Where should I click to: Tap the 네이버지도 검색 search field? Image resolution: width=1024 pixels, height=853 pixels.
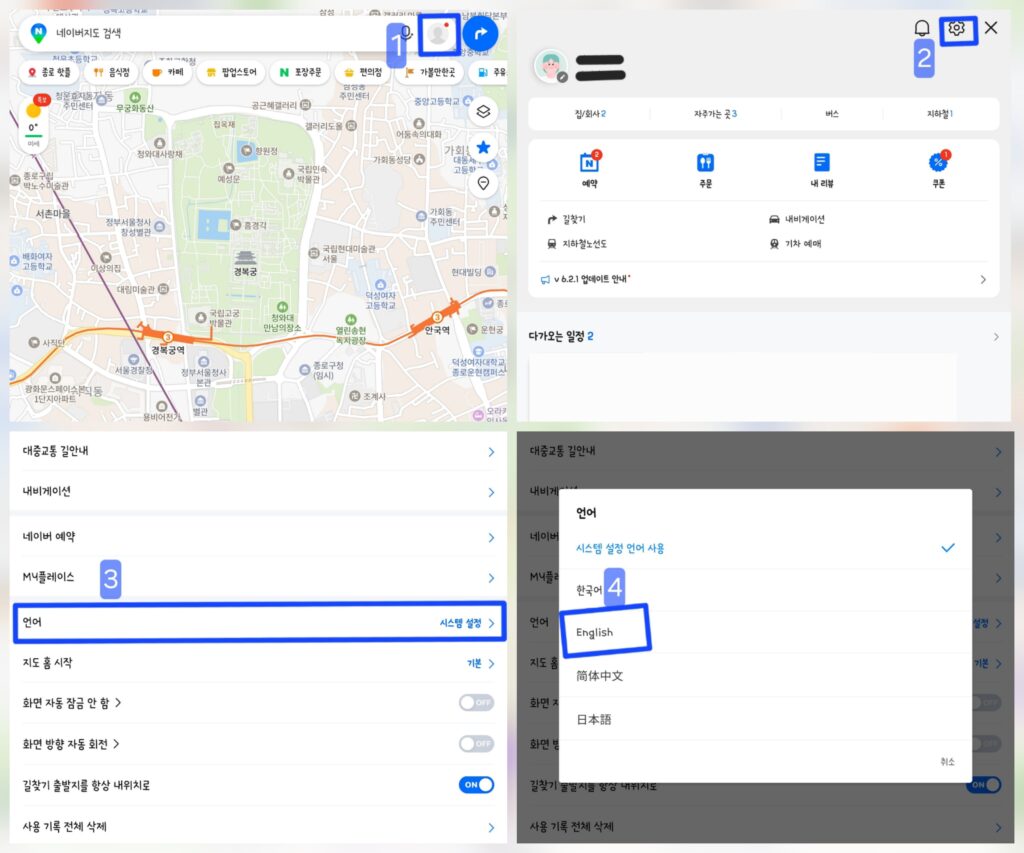200,34
